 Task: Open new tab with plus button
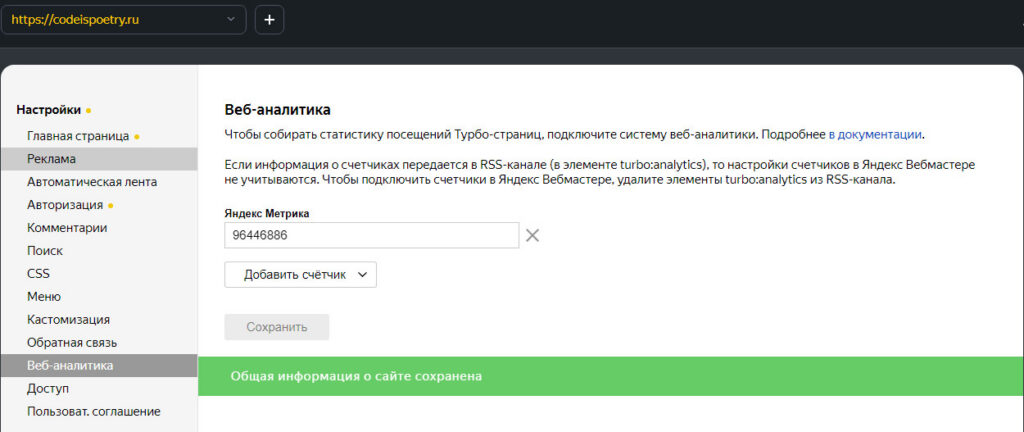pyautogui.click(x=270, y=19)
